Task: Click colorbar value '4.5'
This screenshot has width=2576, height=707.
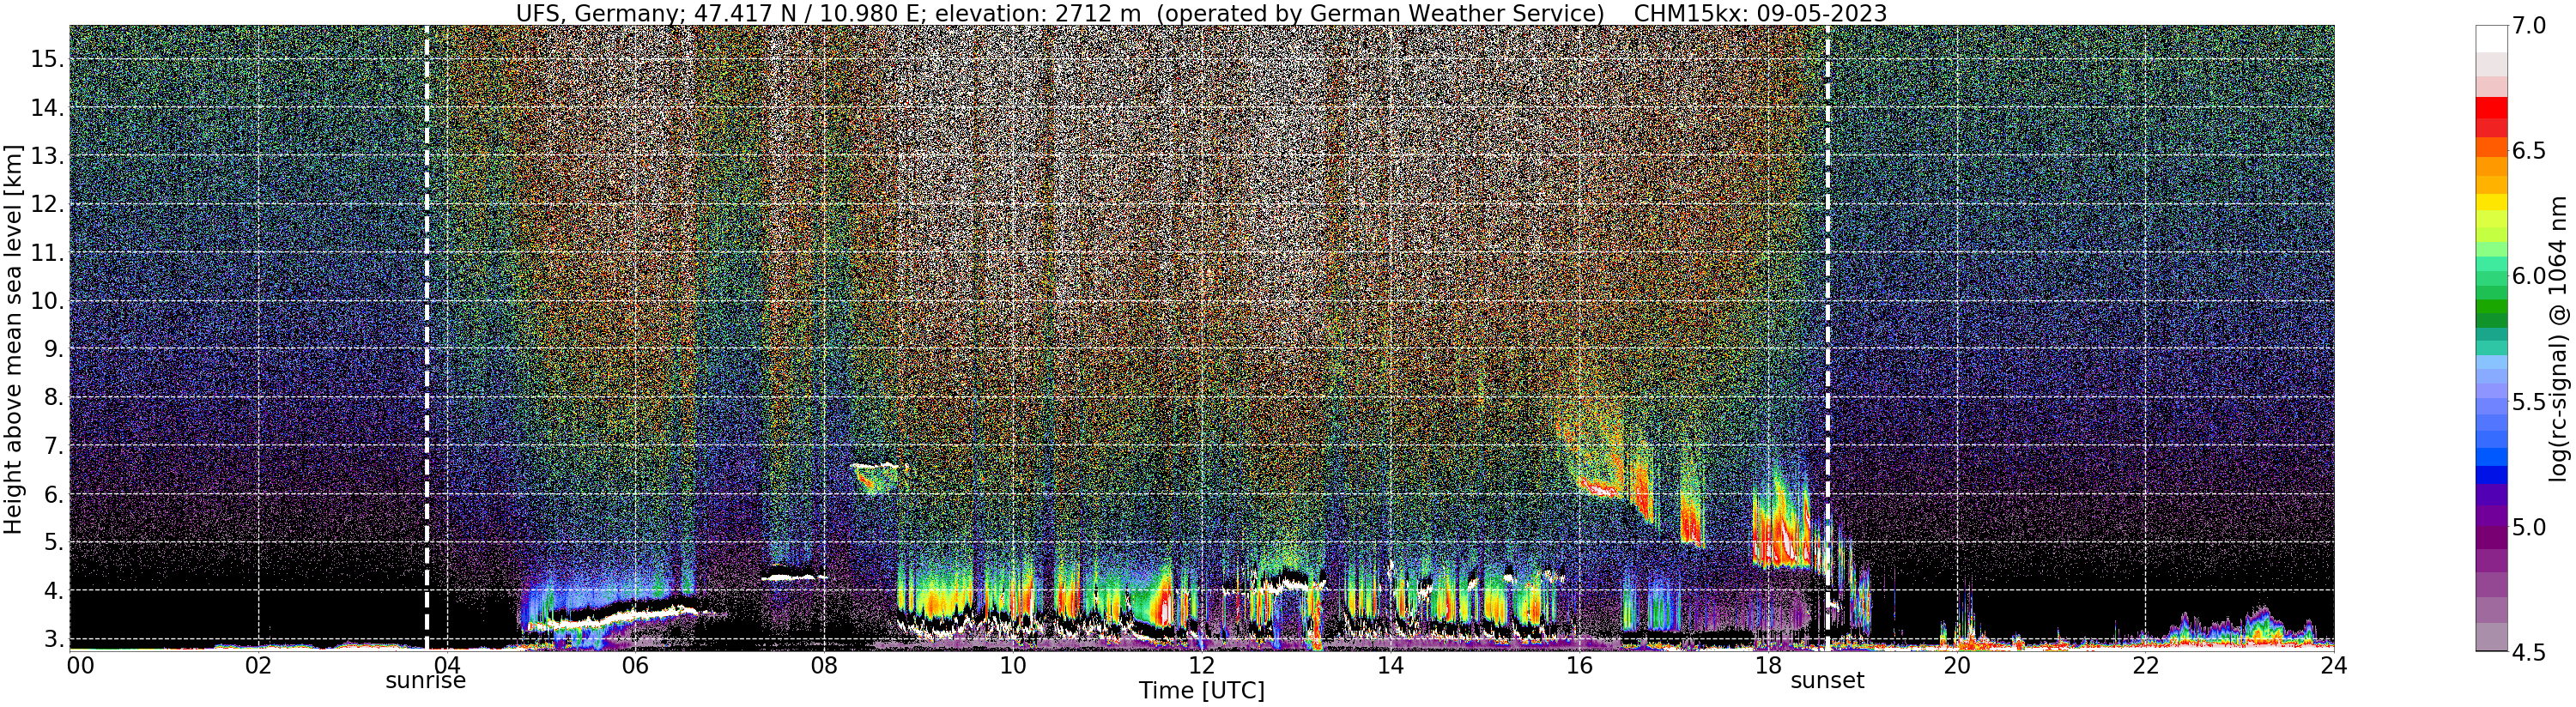Action: pos(2530,652)
